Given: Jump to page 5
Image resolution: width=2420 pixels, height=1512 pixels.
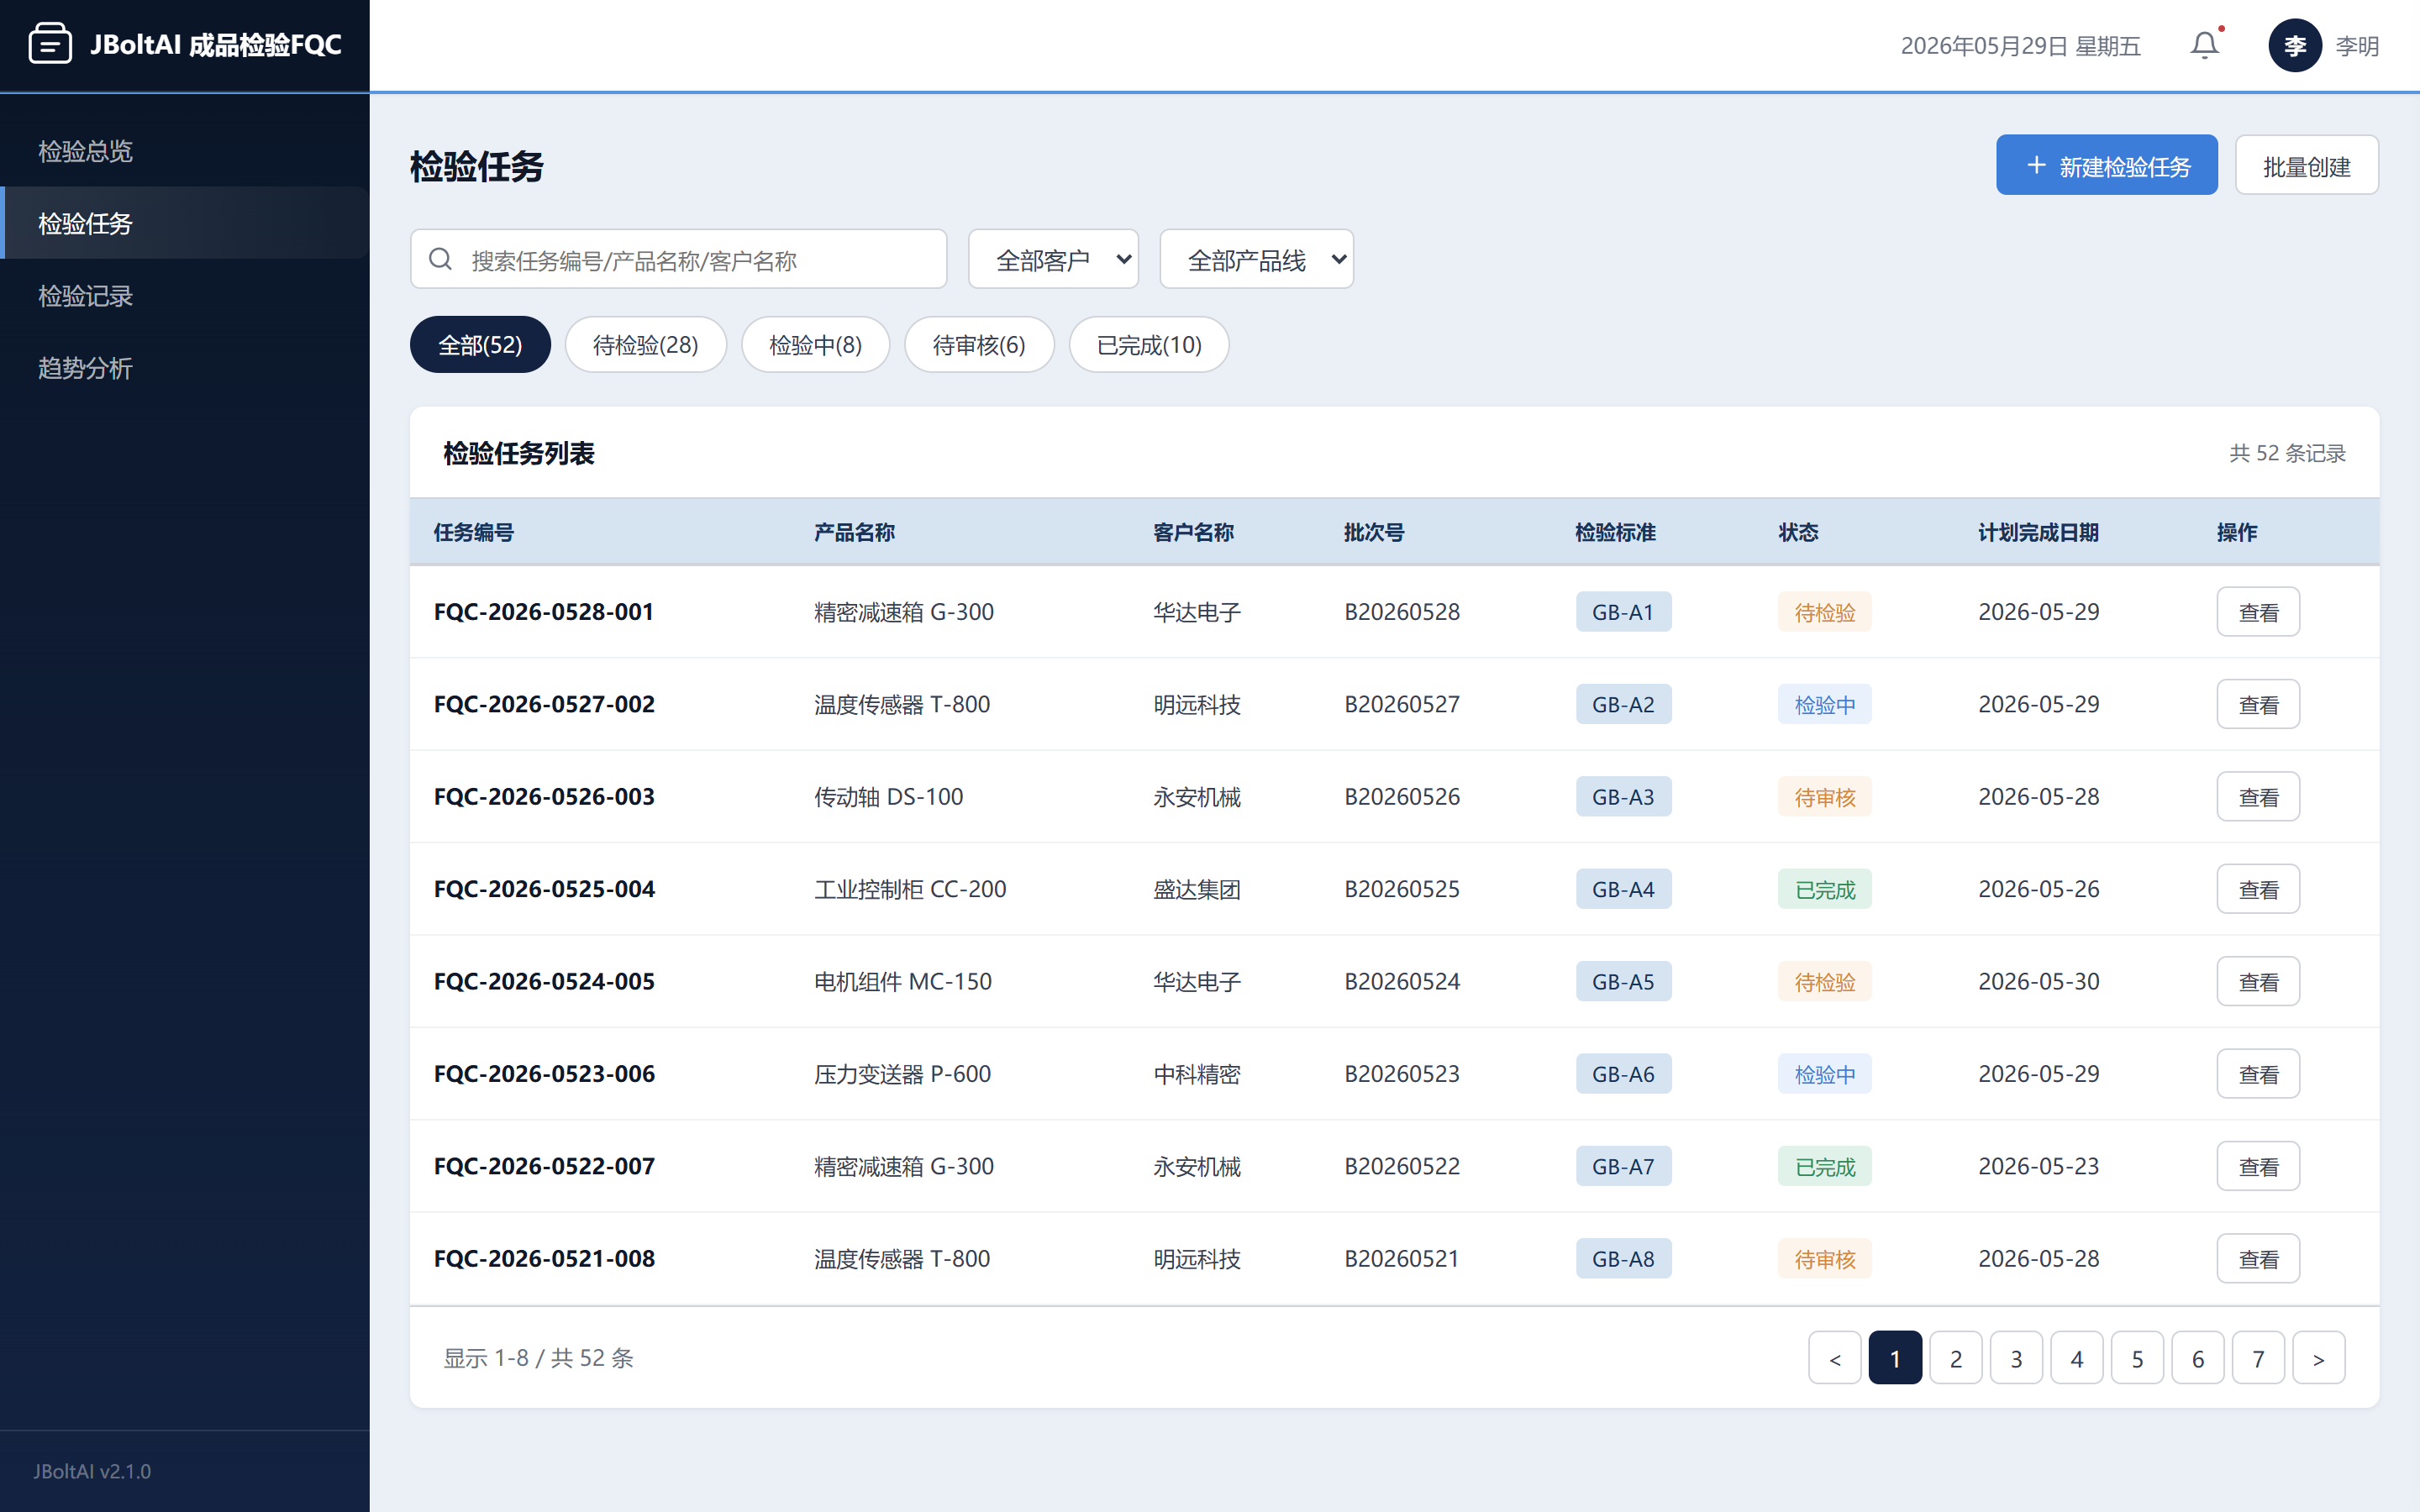Looking at the screenshot, I should (x=2137, y=1358).
